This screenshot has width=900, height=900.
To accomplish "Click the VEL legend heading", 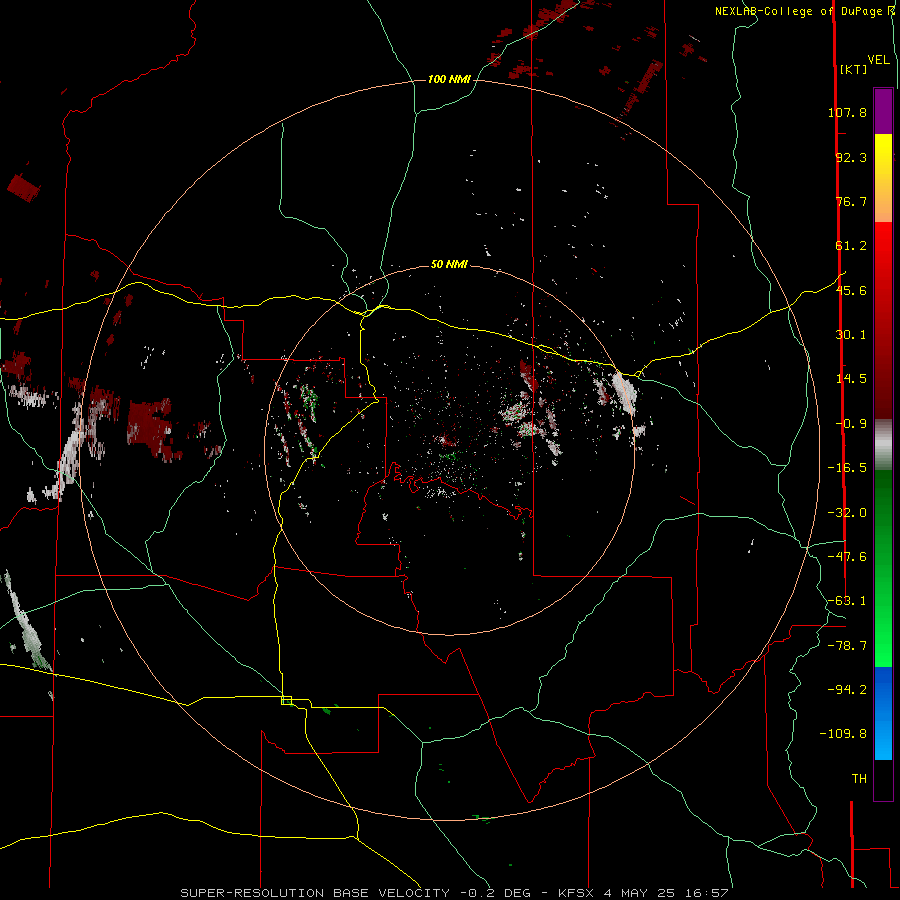I will click(878, 60).
